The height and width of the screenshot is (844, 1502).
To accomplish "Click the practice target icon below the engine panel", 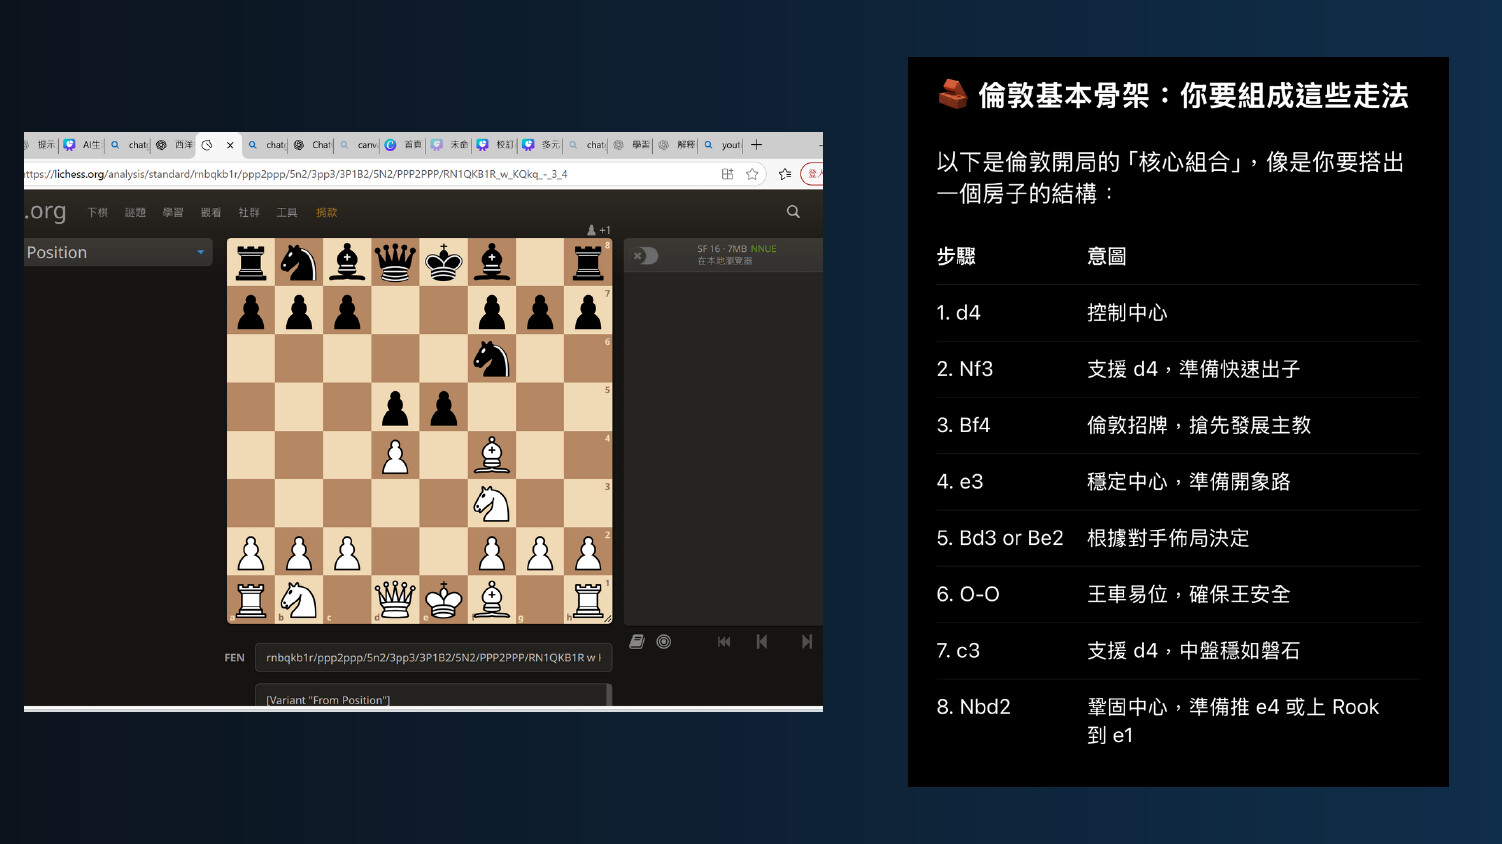I will click(x=664, y=642).
